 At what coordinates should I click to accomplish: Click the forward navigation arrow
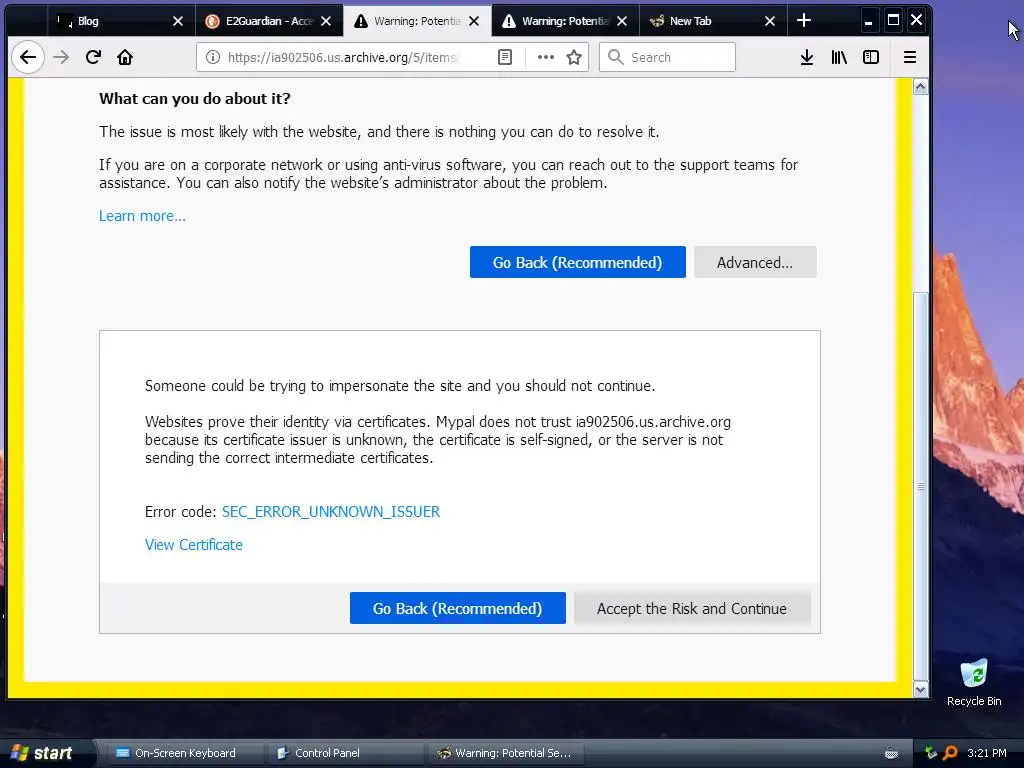point(61,57)
